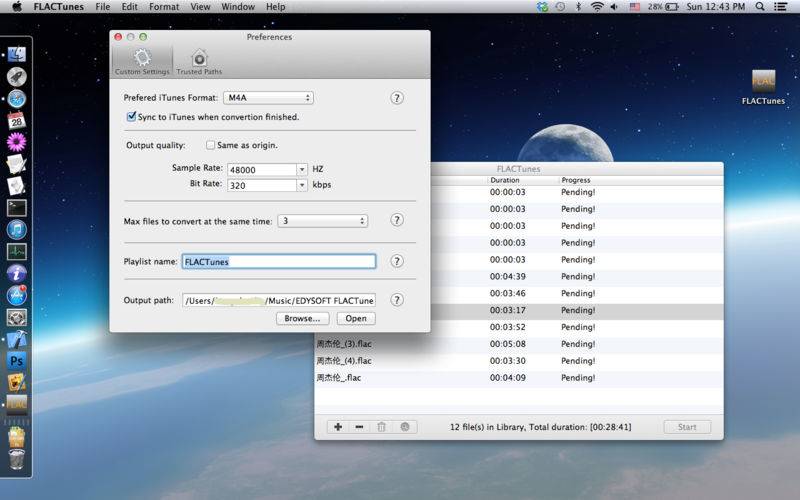
Task: Click into the Sample Rate 48000 field
Action: coord(262,169)
